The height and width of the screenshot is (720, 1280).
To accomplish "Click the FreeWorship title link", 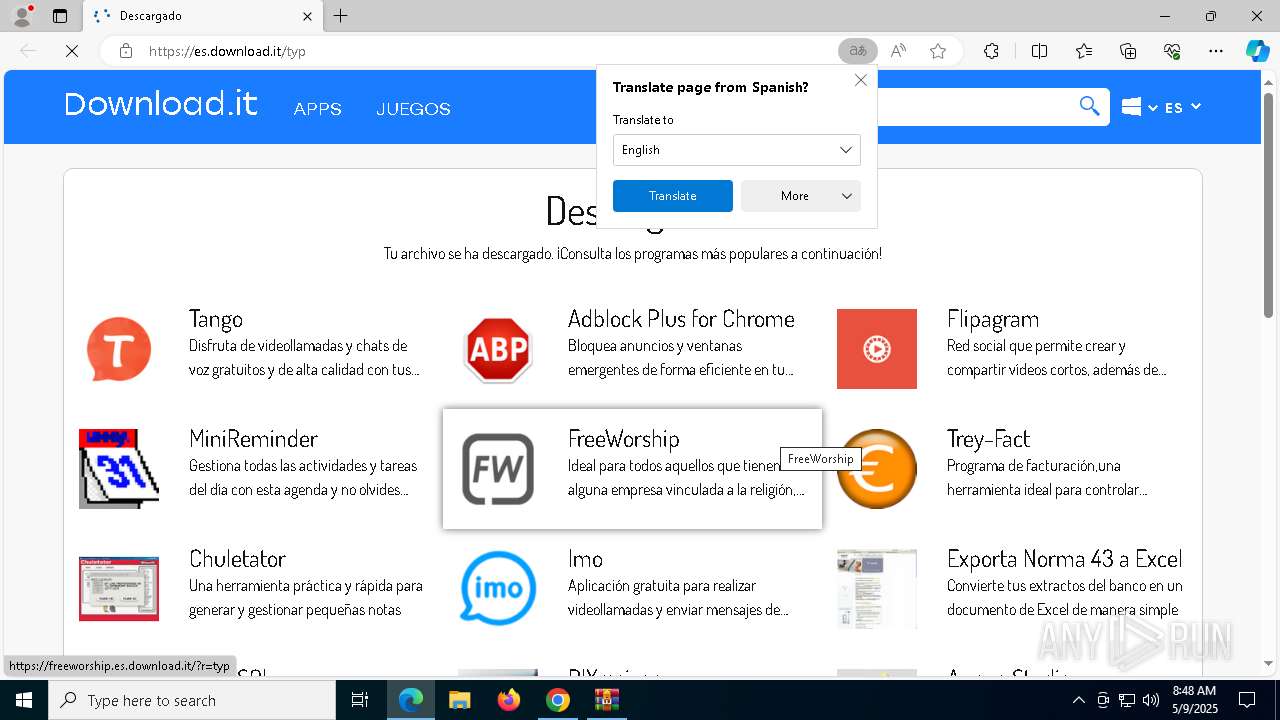I will [623, 439].
